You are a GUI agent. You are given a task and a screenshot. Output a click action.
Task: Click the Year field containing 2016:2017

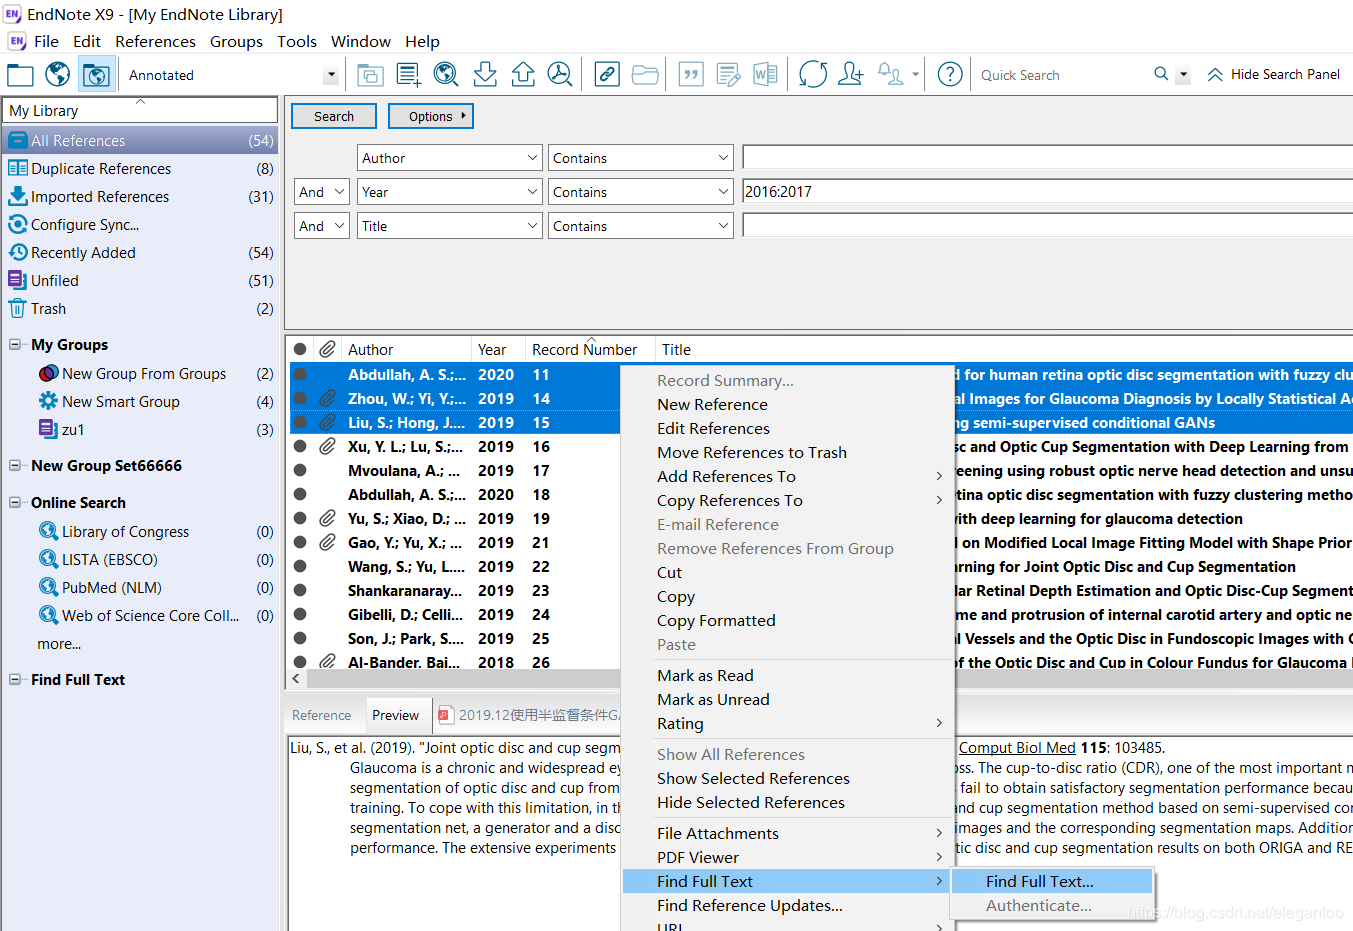1047,192
